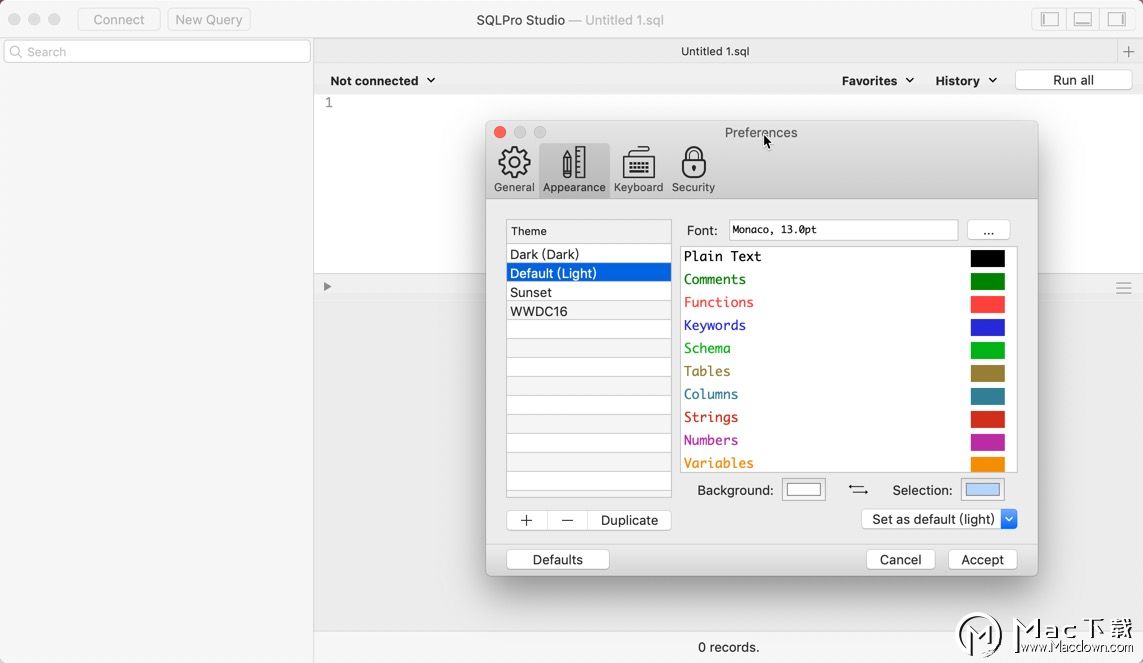Open the Favorites dropdown

tap(878, 81)
